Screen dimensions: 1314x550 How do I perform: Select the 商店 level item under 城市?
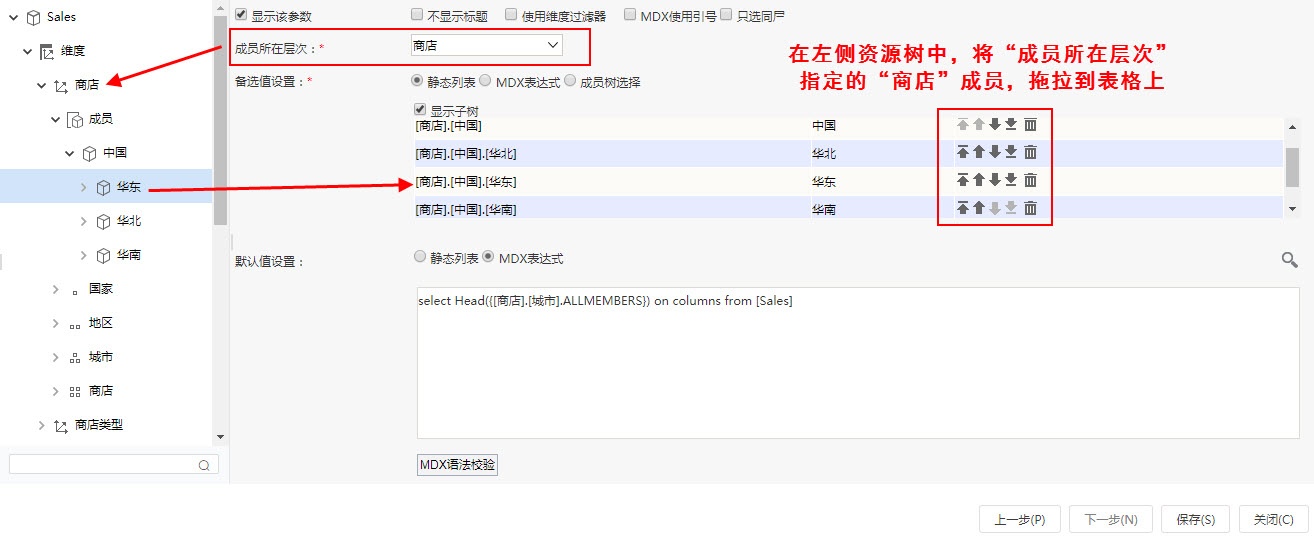101,391
